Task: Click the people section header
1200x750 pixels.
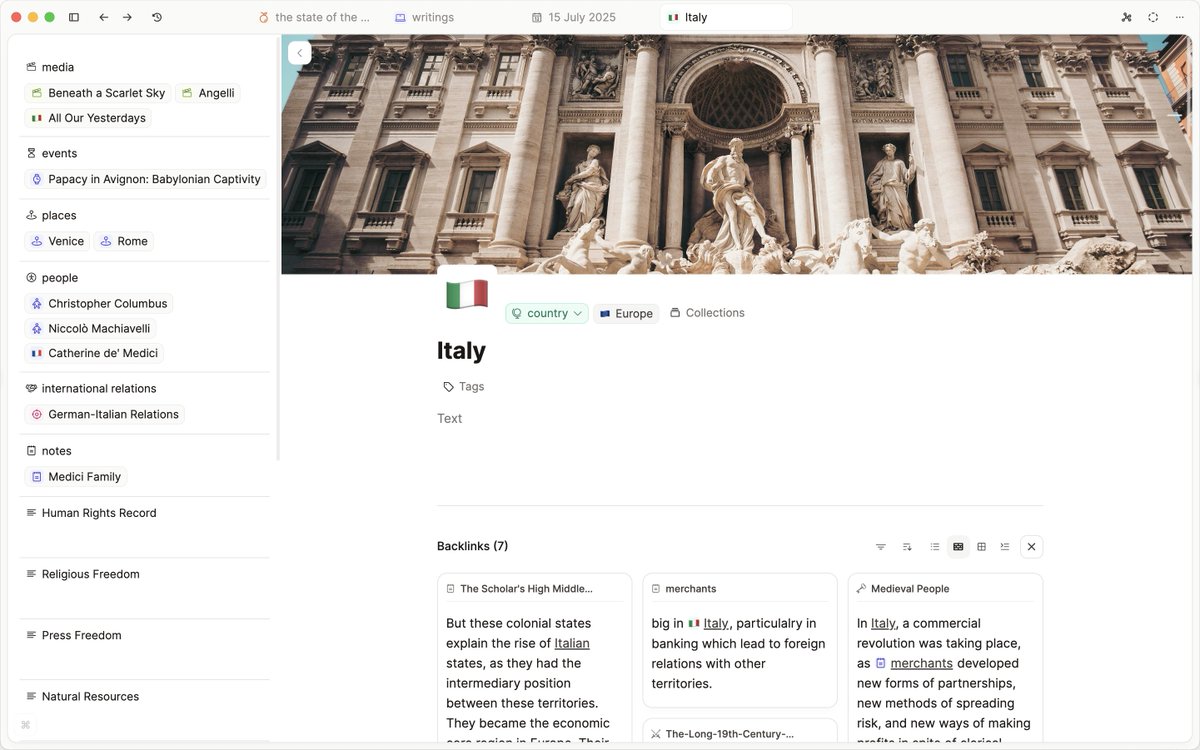Action: [52, 278]
